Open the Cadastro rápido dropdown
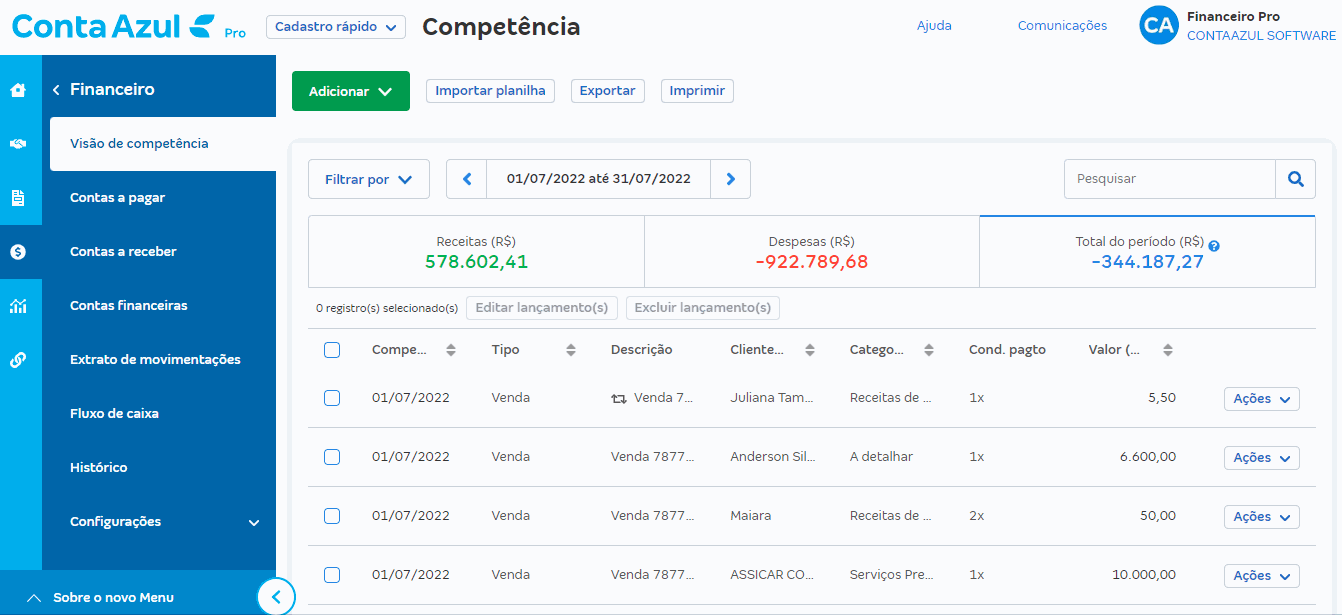 (336, 27)
